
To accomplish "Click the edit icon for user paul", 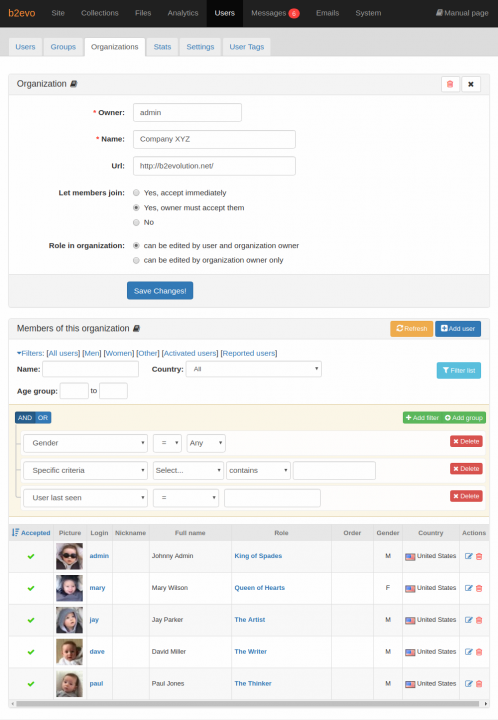I will [x=468, y=684].
